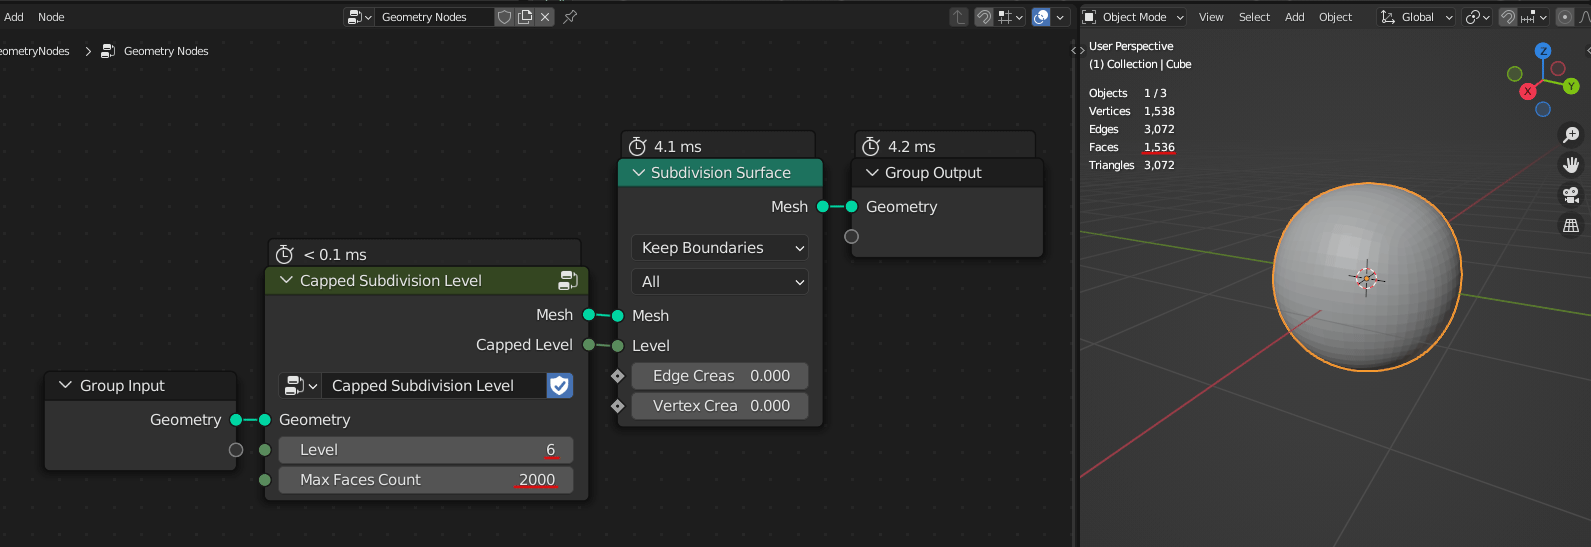The width and height of the screenshot is (1591, 547).
Task: Open the Add menu in 3D viewport
Action: tap(1294, 17)
